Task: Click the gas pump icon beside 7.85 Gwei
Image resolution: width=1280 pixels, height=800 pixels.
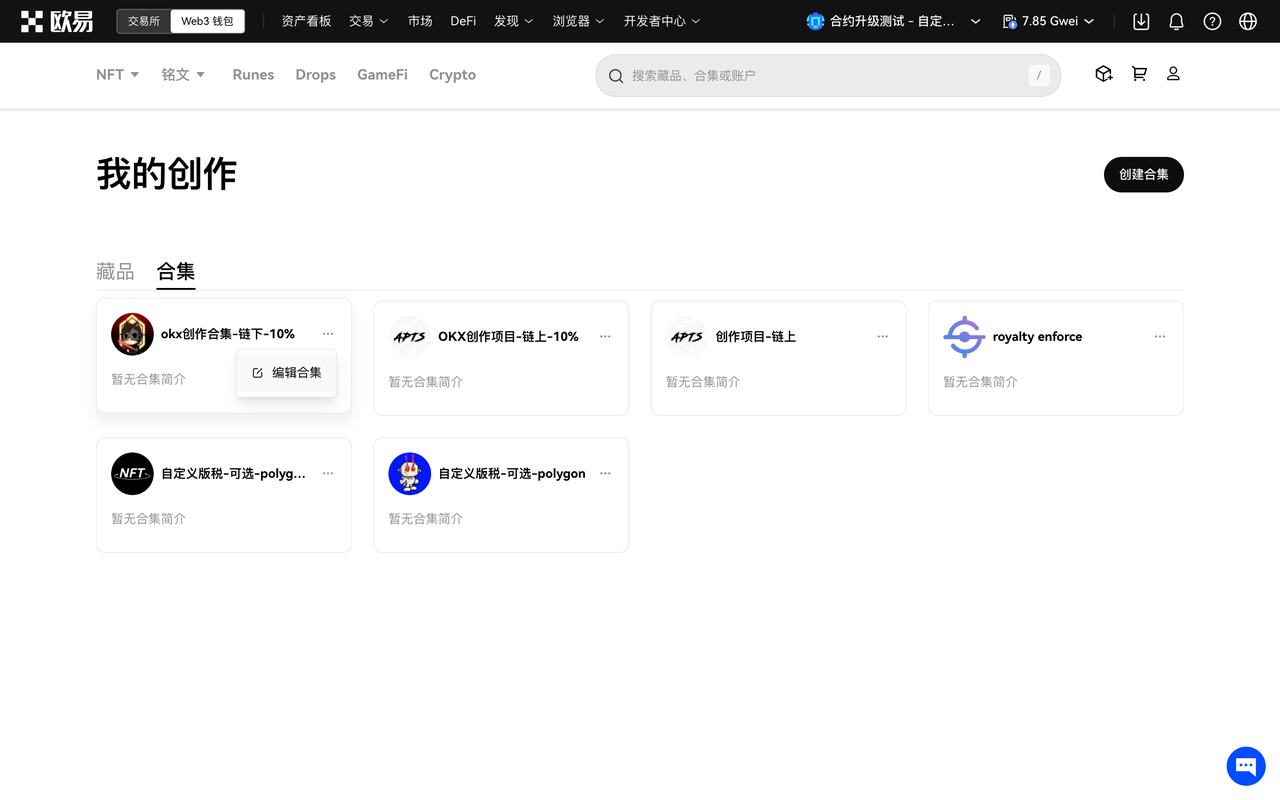Action: [1010, 21]
